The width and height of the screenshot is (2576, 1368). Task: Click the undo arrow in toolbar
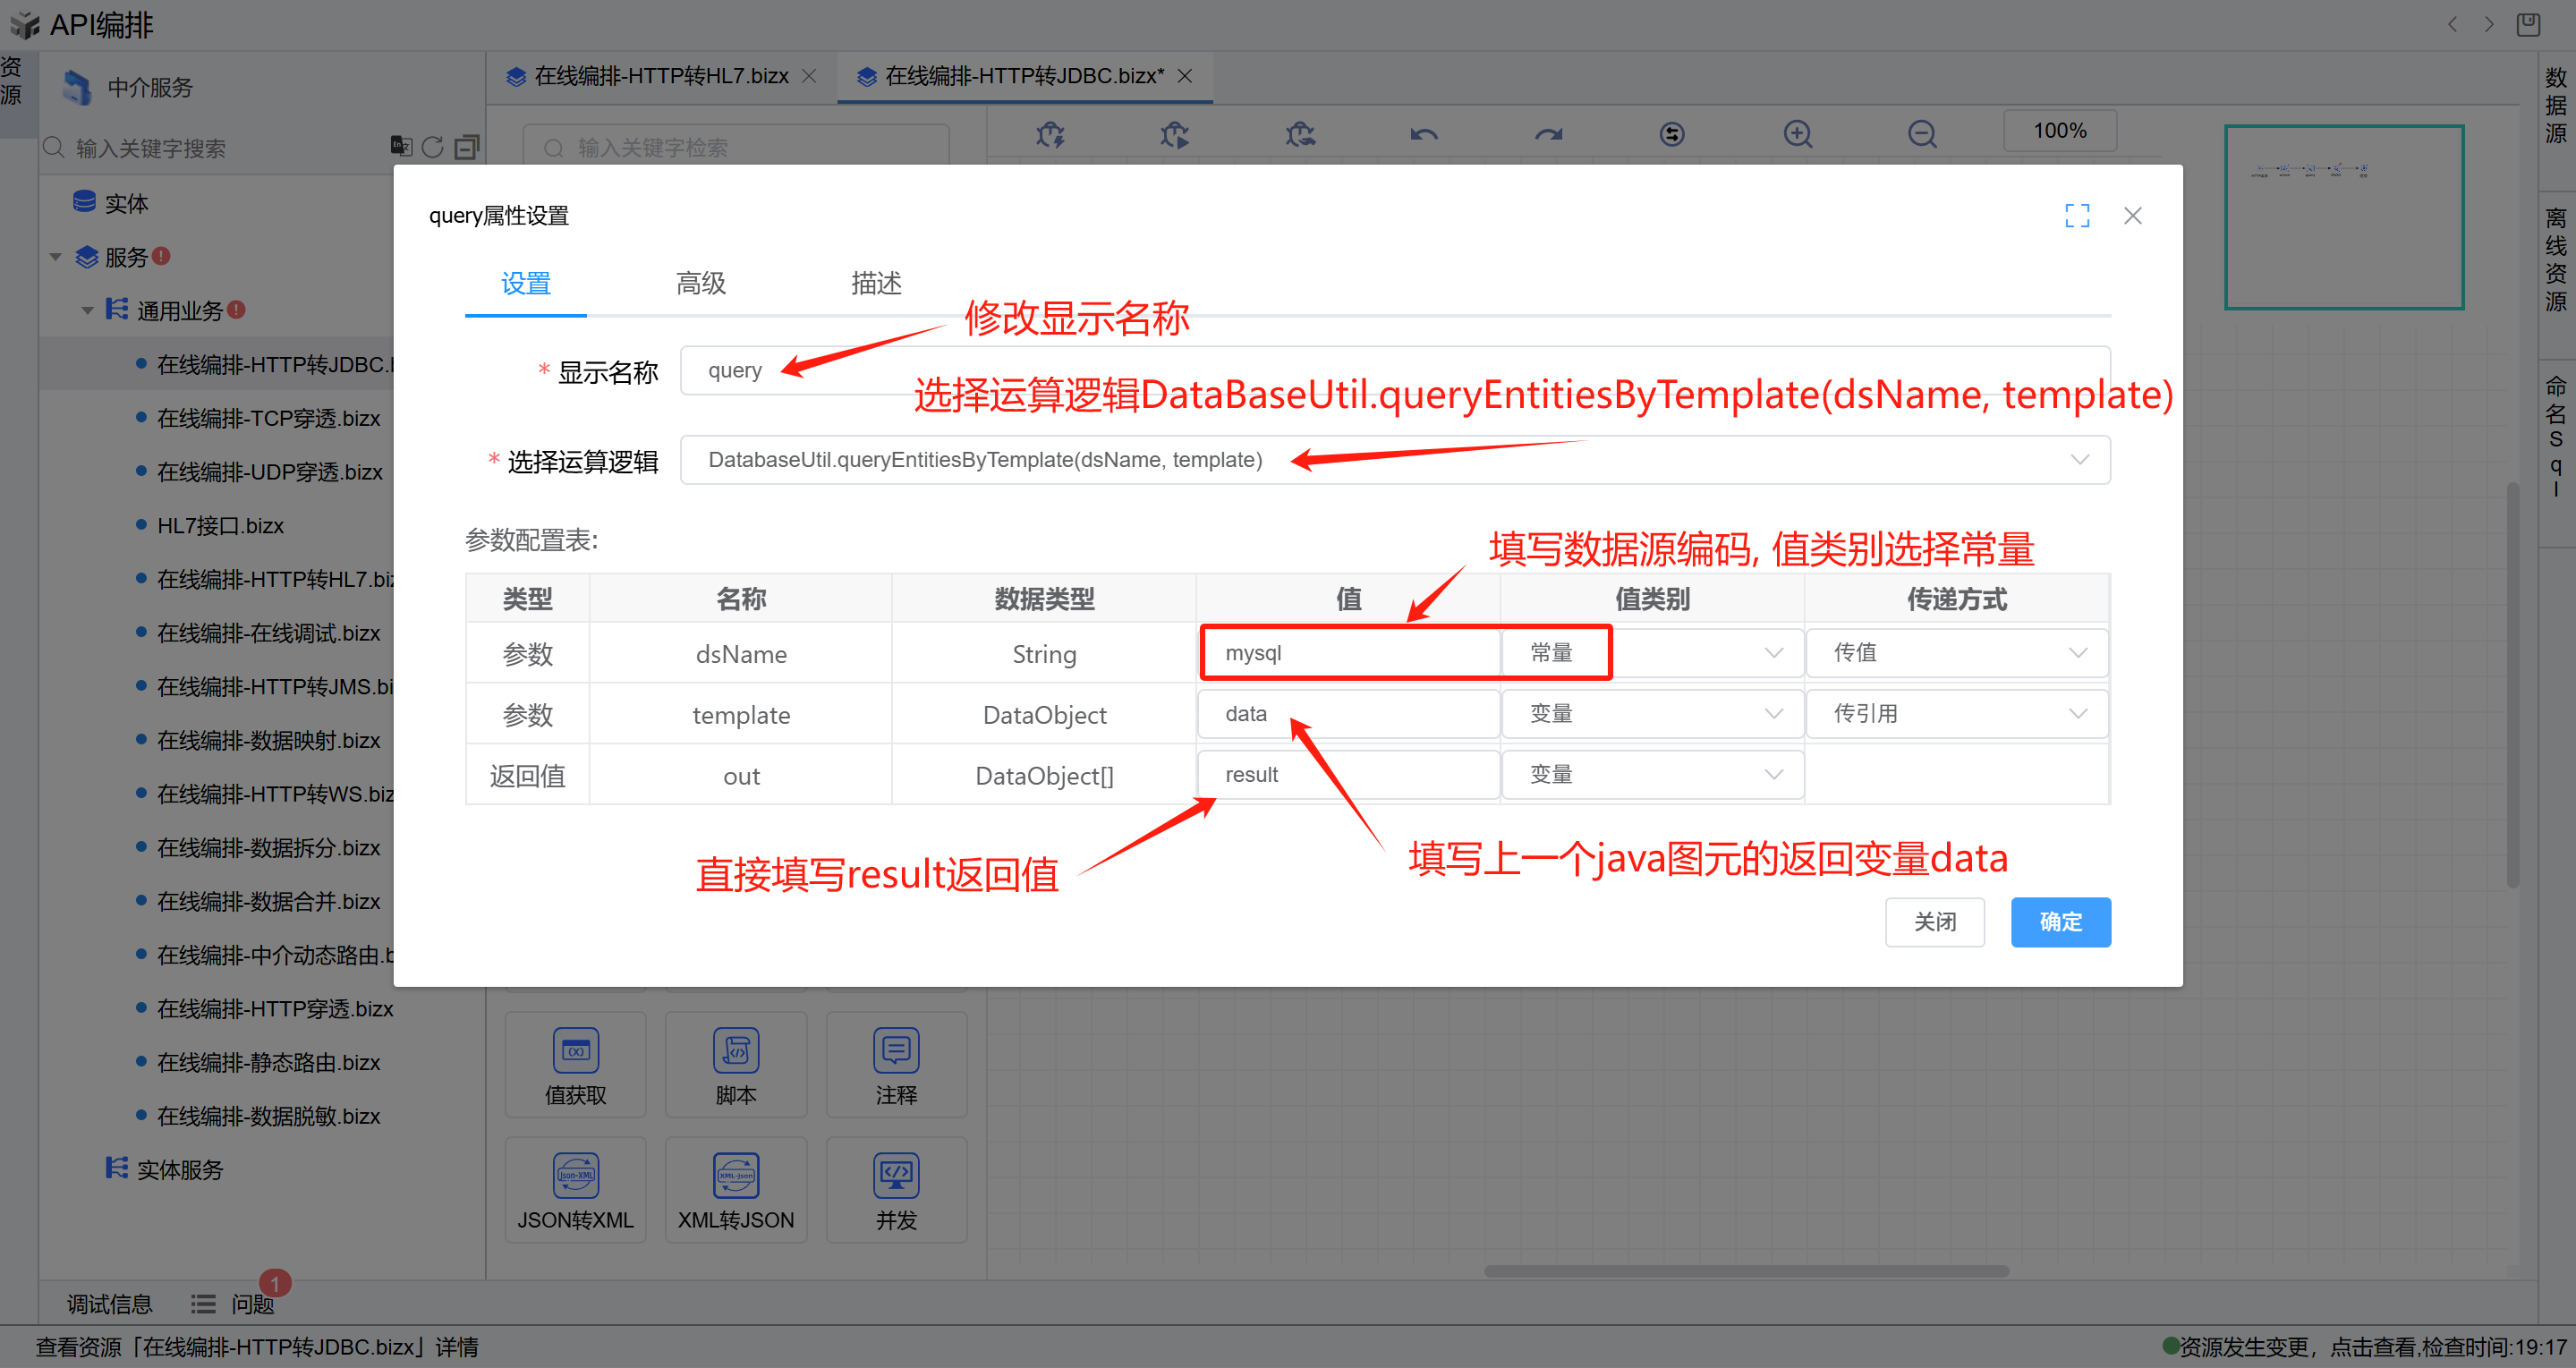pos(1424,134)
